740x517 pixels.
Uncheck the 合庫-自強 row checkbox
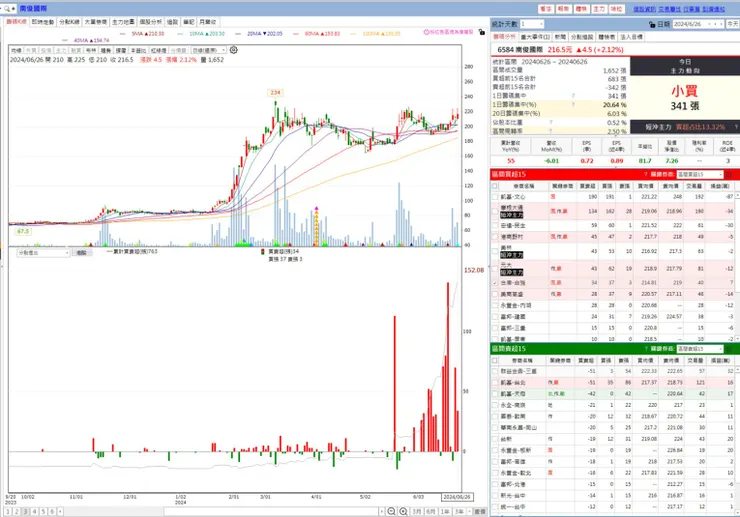pyautogui.click(x=495, y=283)
